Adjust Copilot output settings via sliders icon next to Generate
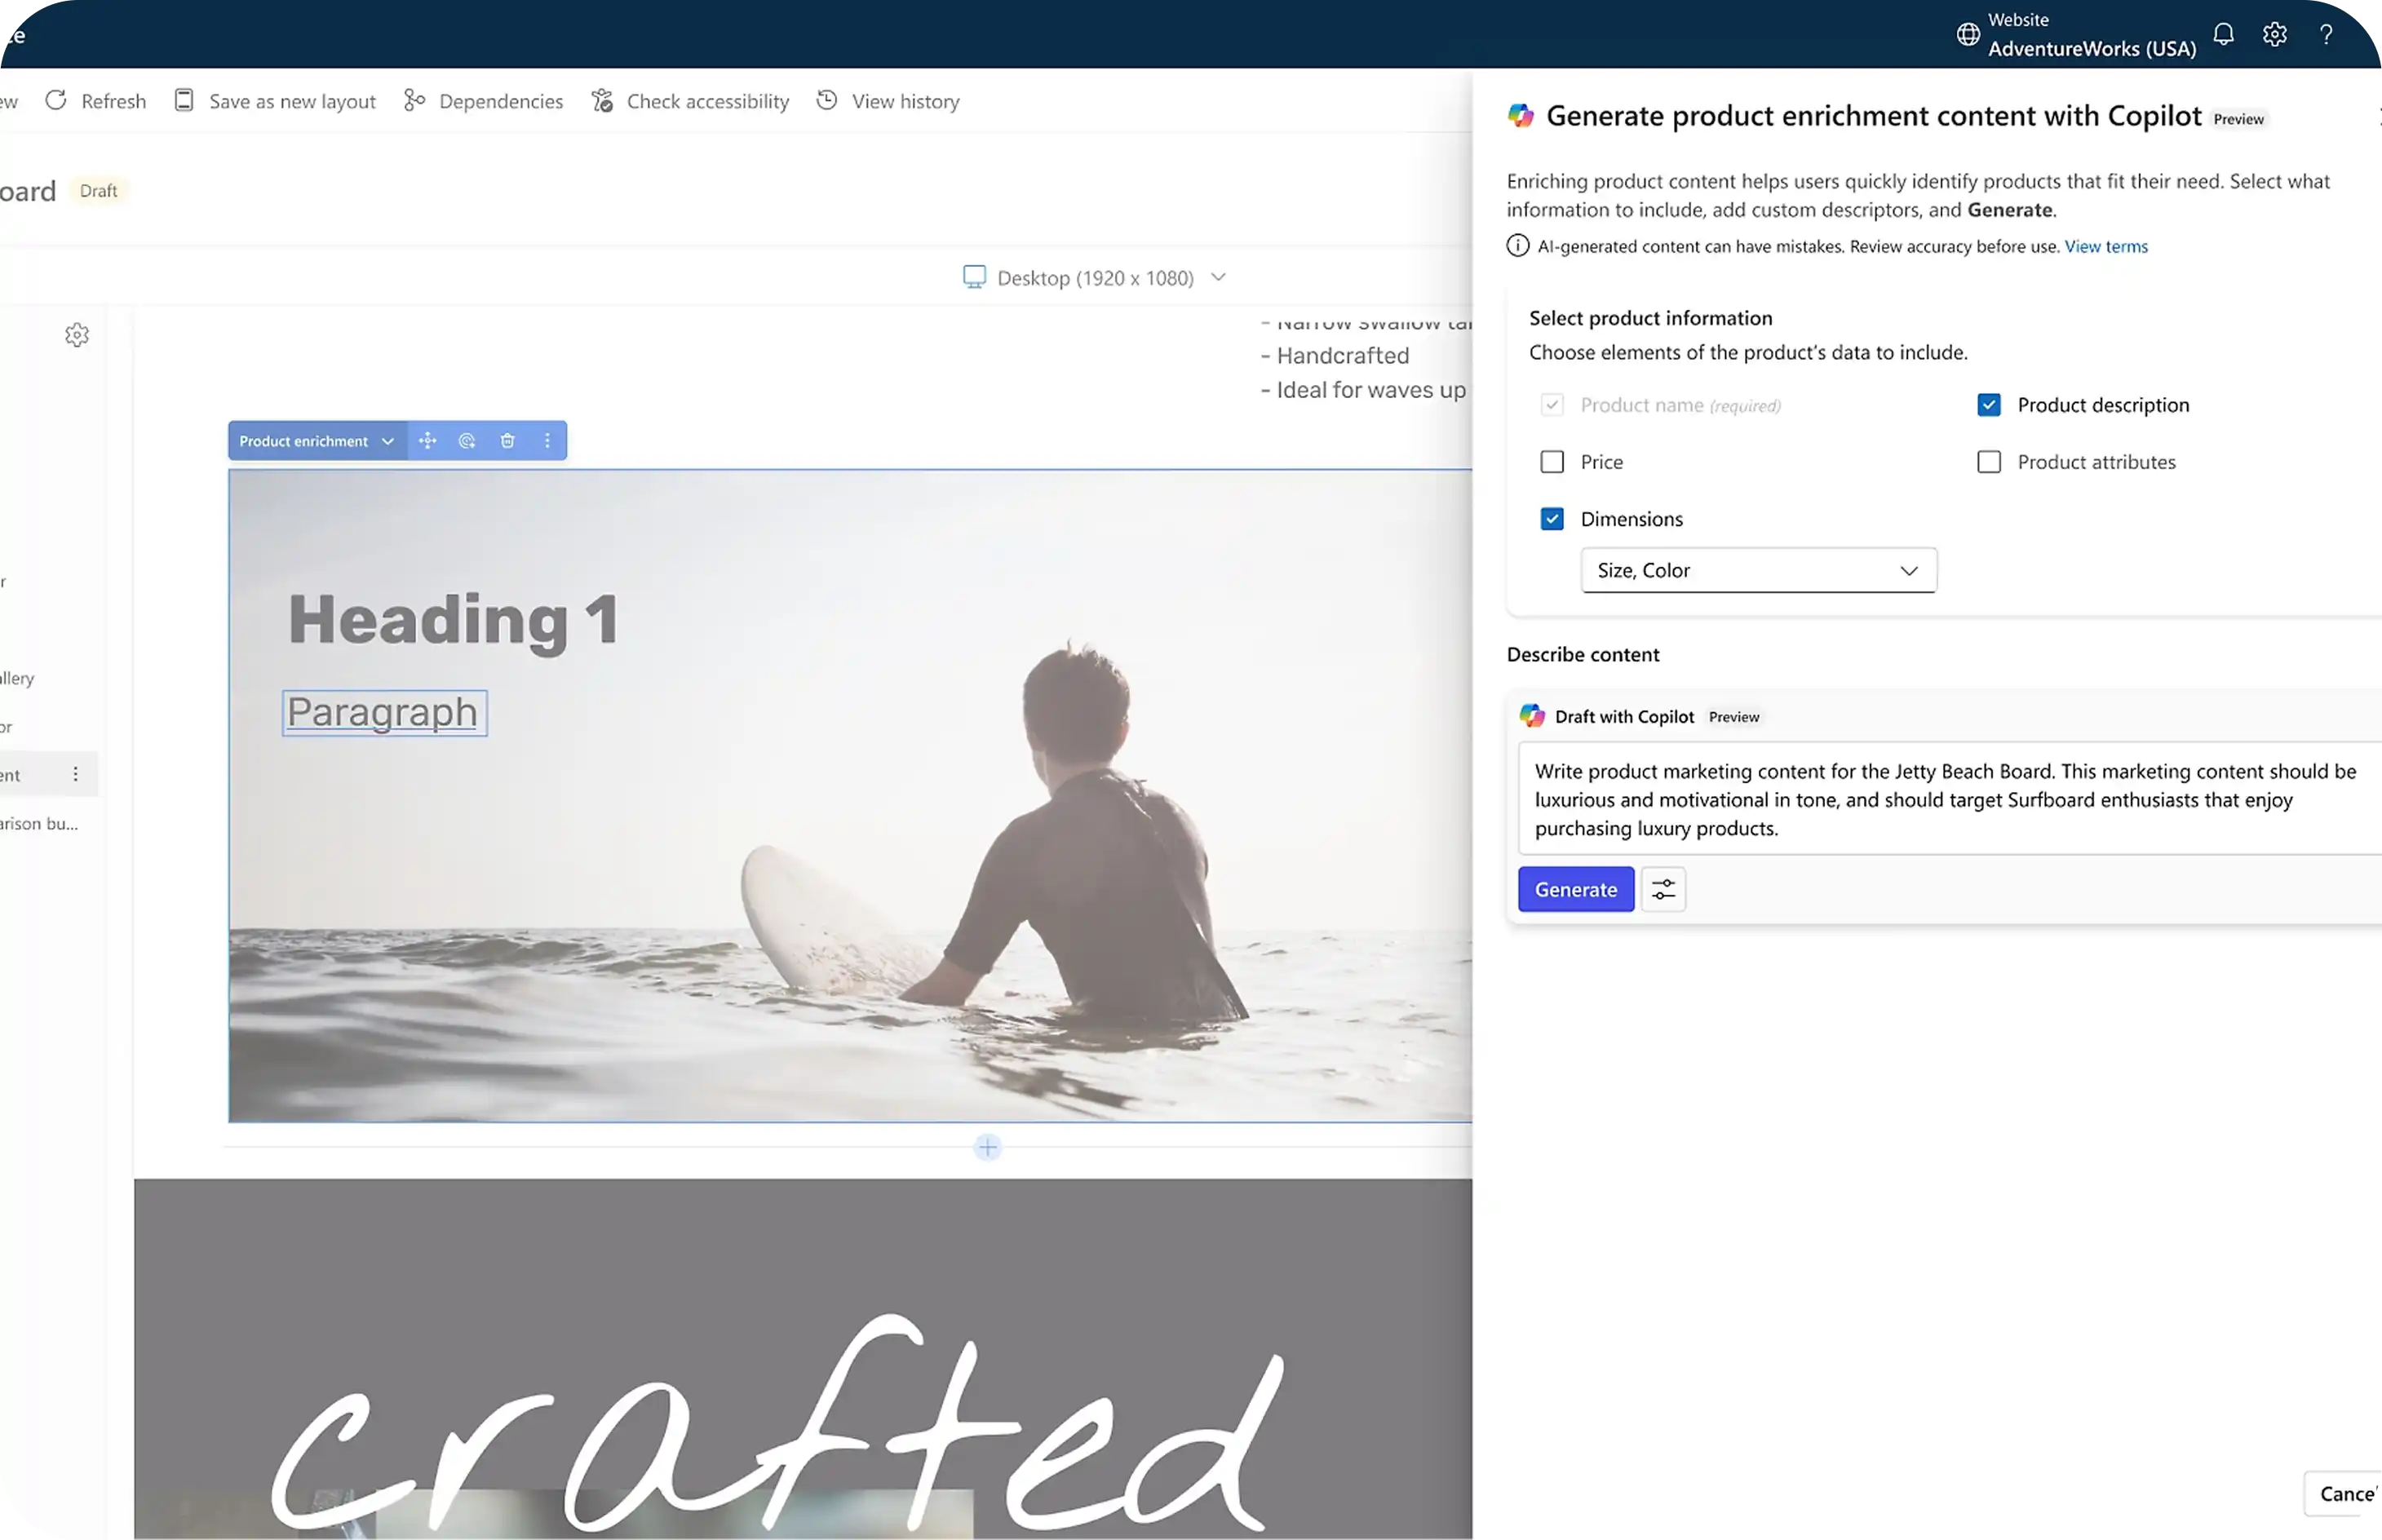 point(1662,889)
